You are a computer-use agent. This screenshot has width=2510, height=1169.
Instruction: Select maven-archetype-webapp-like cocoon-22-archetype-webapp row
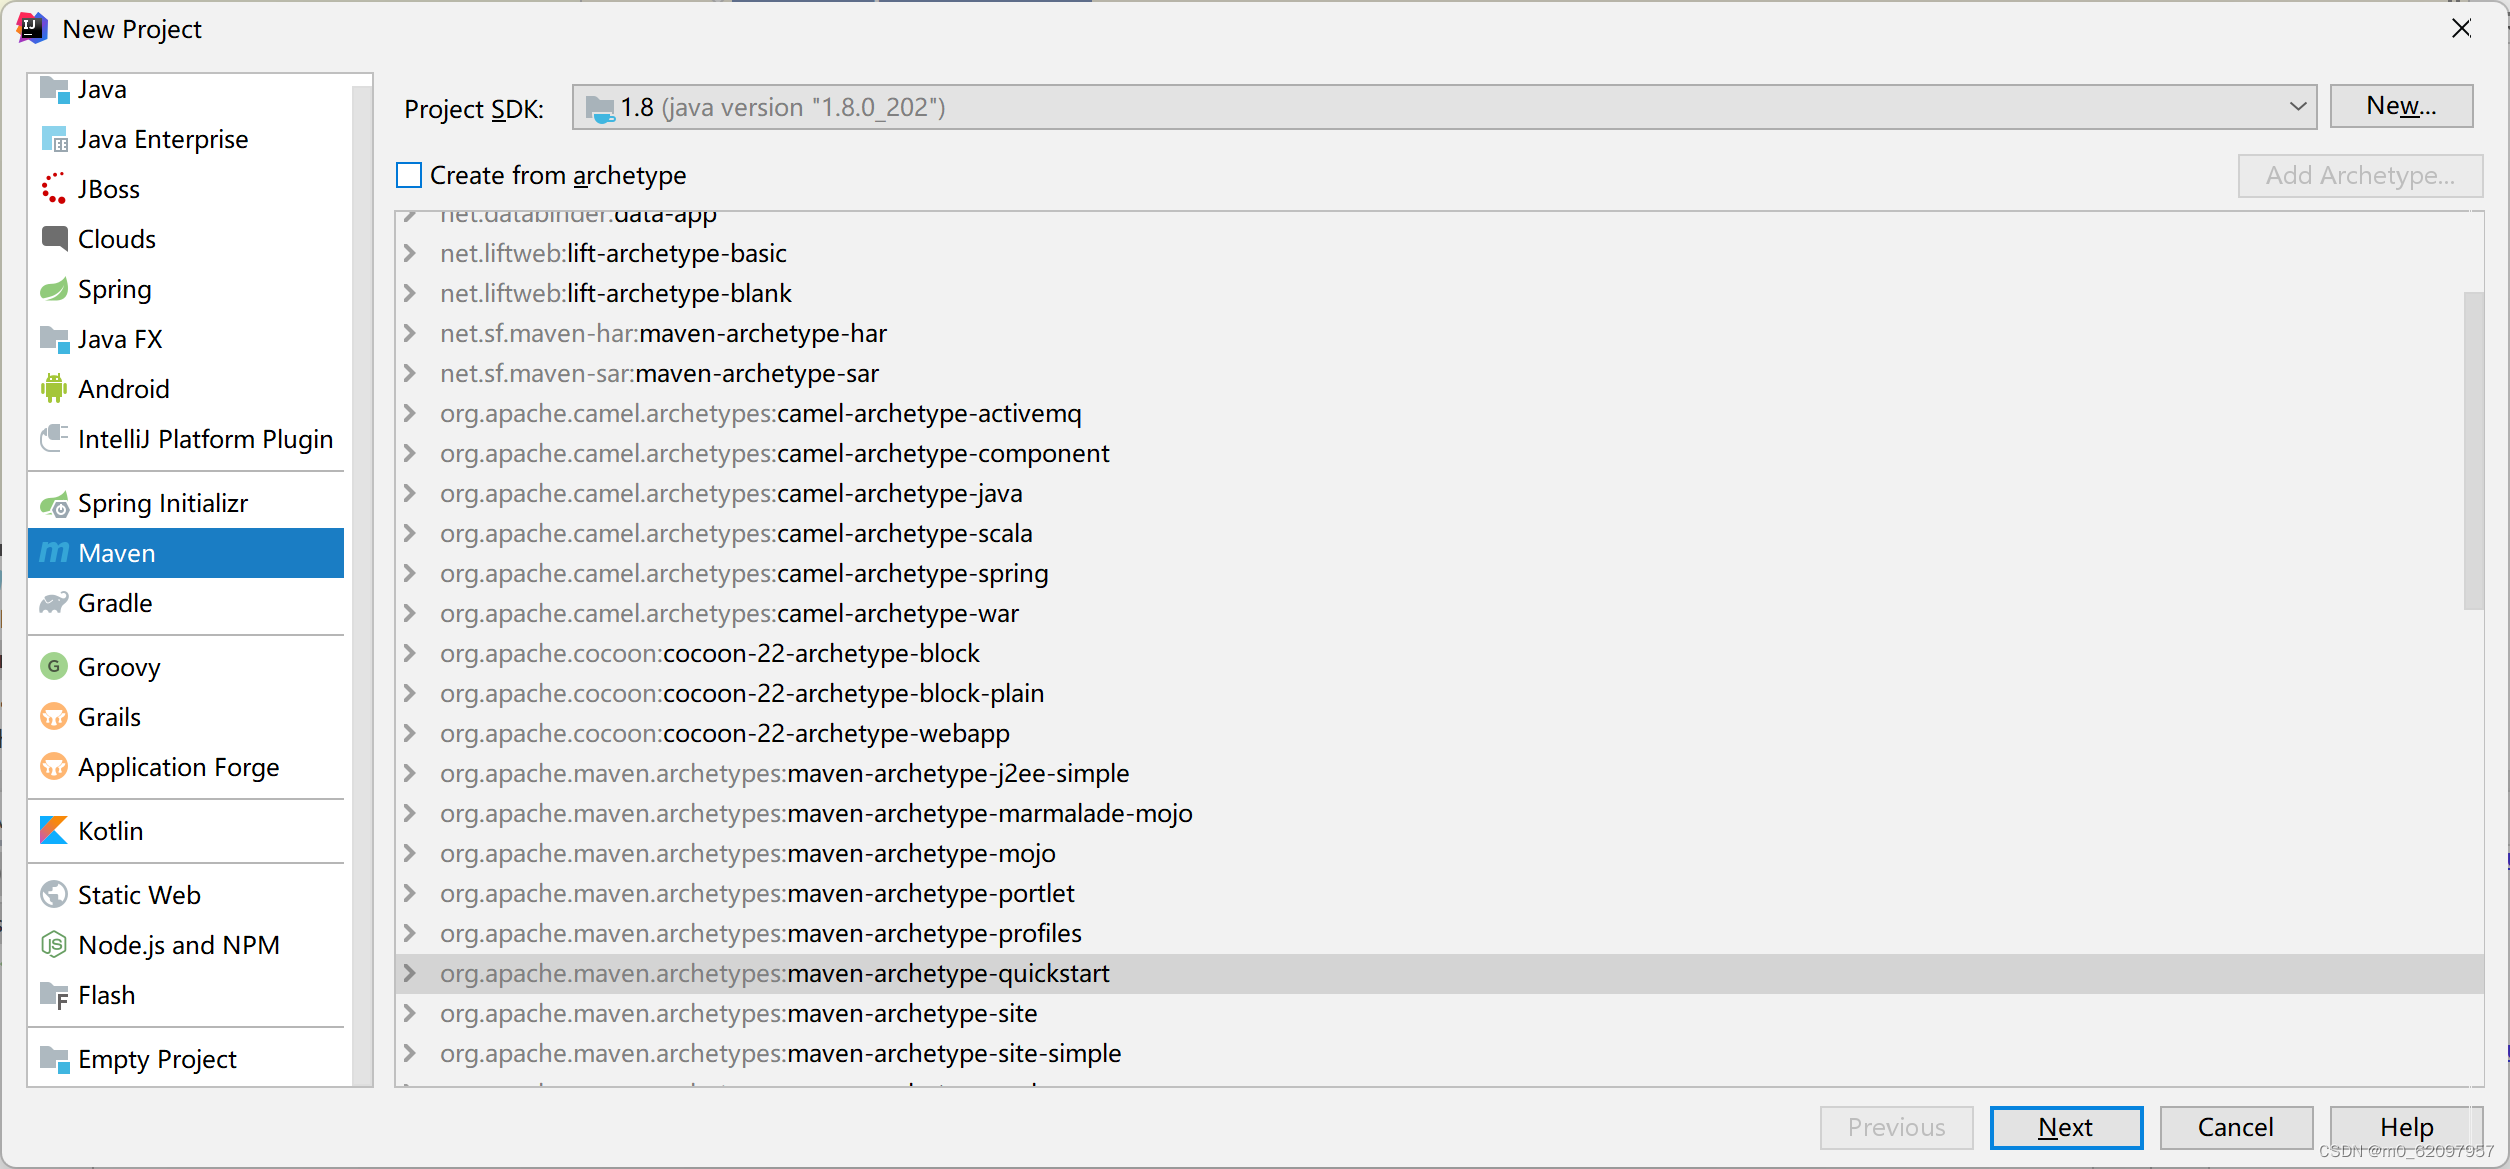point(1439,733)
